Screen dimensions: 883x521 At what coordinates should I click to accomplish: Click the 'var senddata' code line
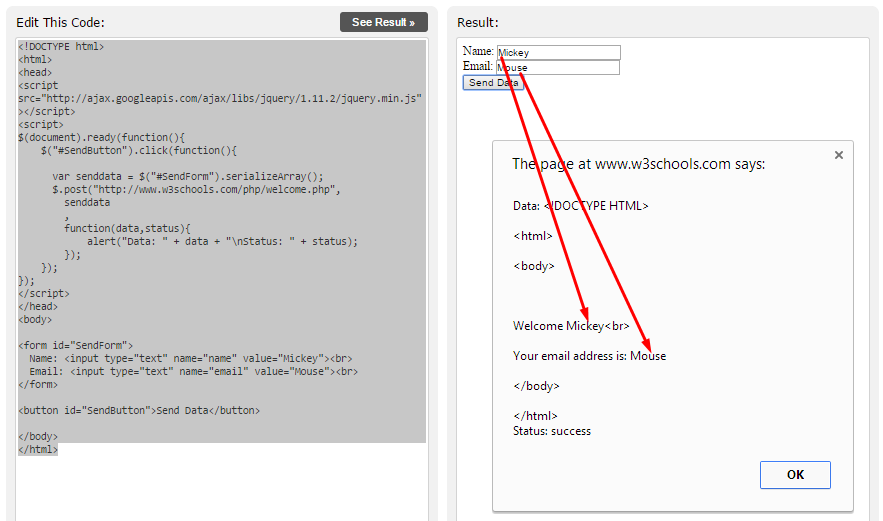pos(188,176)
